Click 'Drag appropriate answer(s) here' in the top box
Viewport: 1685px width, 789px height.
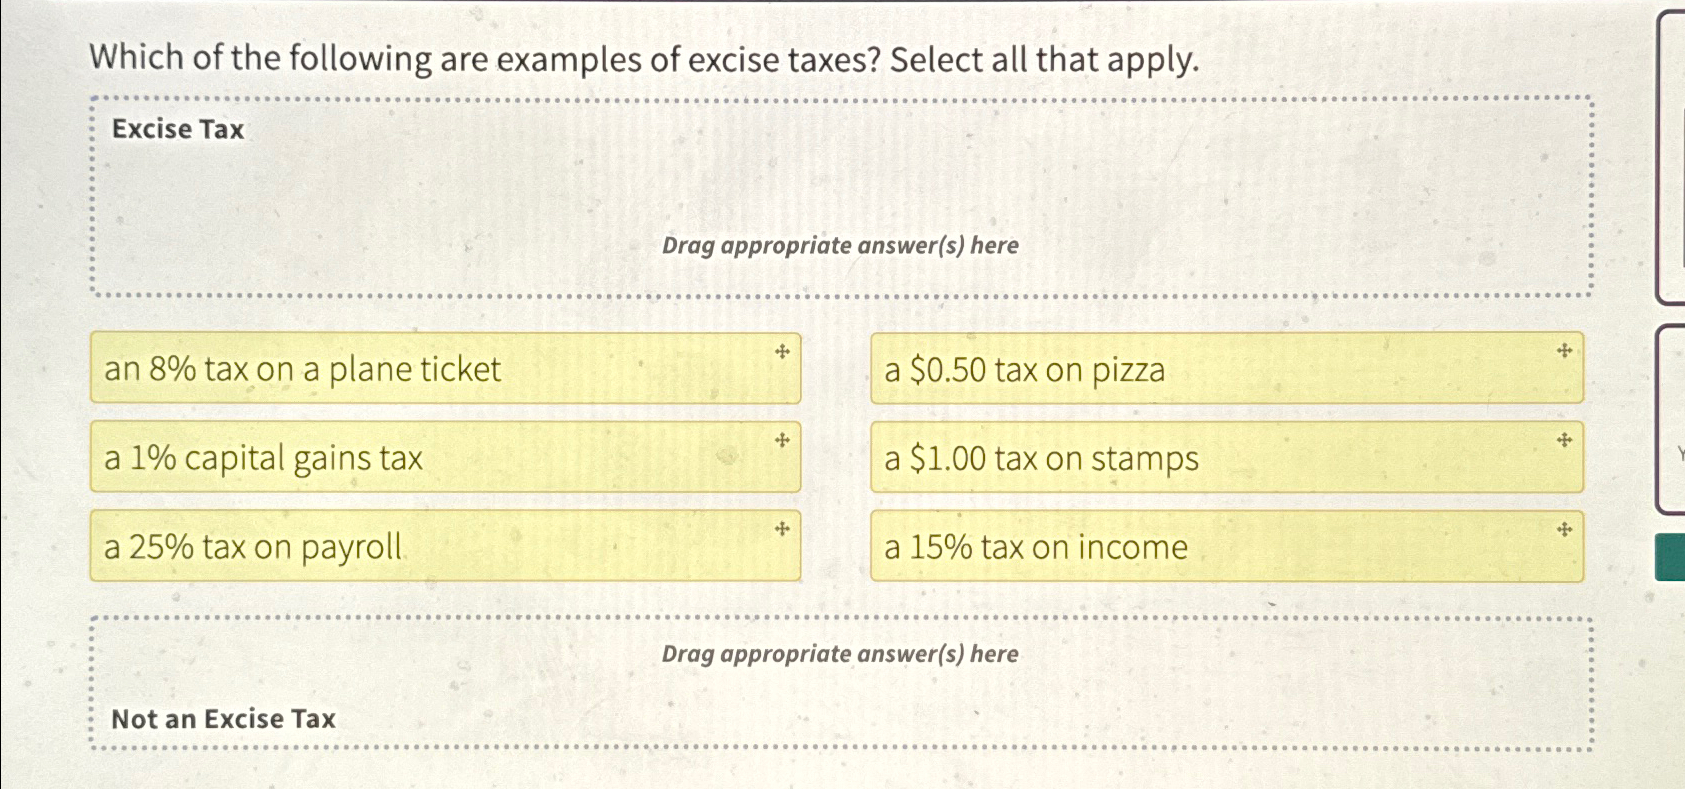click(840, 246)
